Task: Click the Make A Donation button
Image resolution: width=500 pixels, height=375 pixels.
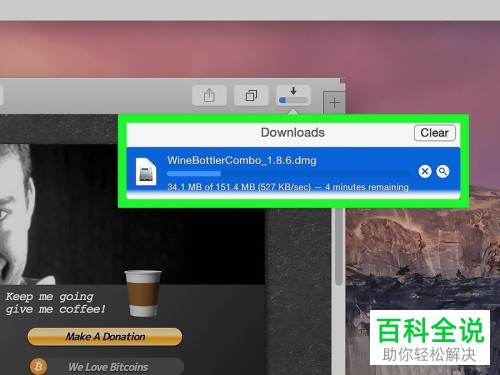Action: point(105,337)
